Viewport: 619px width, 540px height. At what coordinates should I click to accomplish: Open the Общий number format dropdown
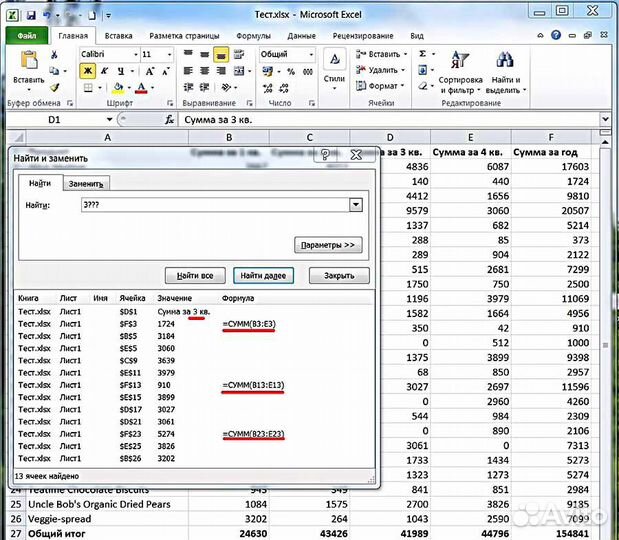311,54
